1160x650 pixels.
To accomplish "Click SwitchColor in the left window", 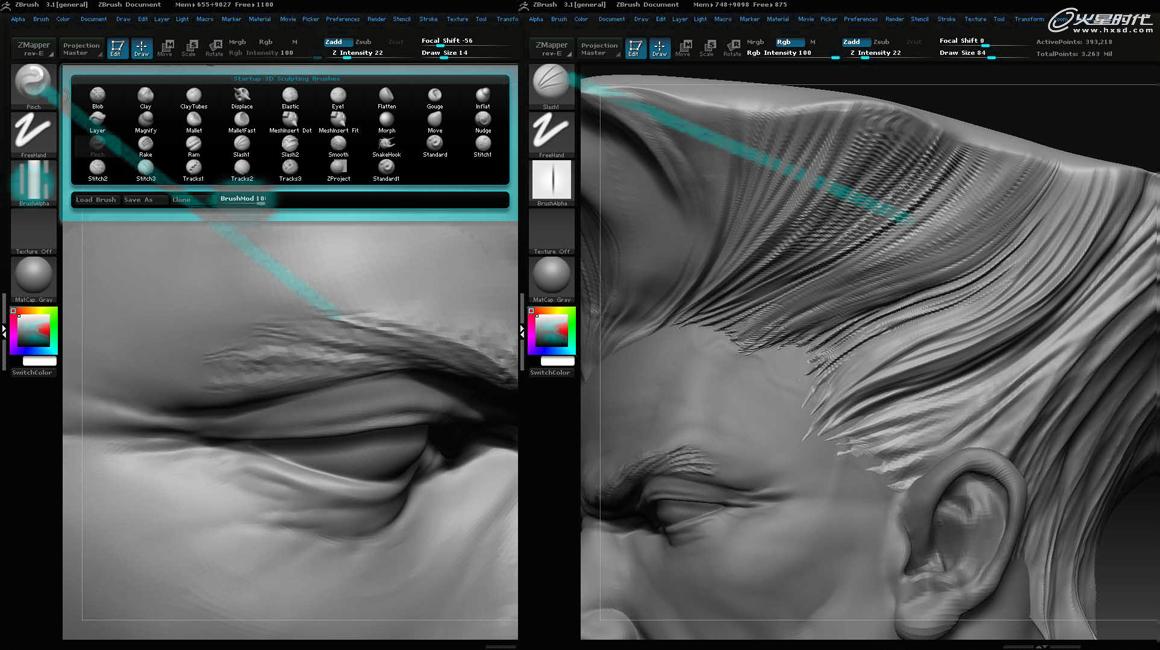I will (x=33, y=373).
